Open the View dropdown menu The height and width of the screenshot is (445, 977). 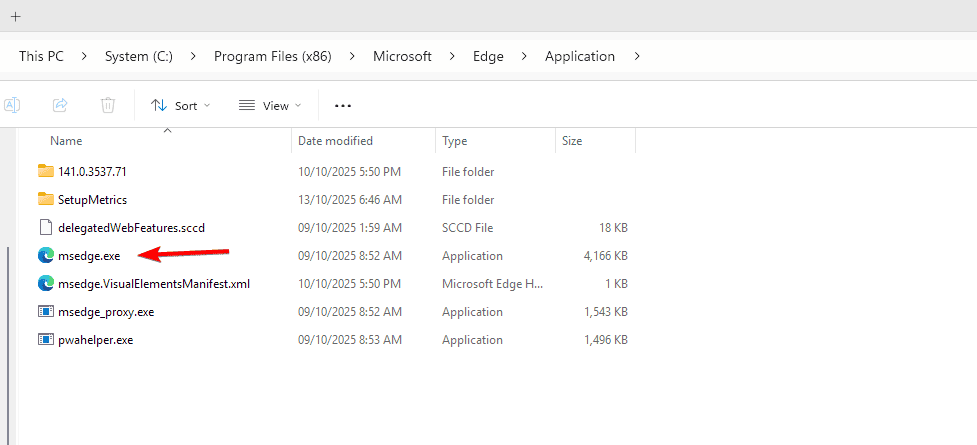tap(270, 105)
